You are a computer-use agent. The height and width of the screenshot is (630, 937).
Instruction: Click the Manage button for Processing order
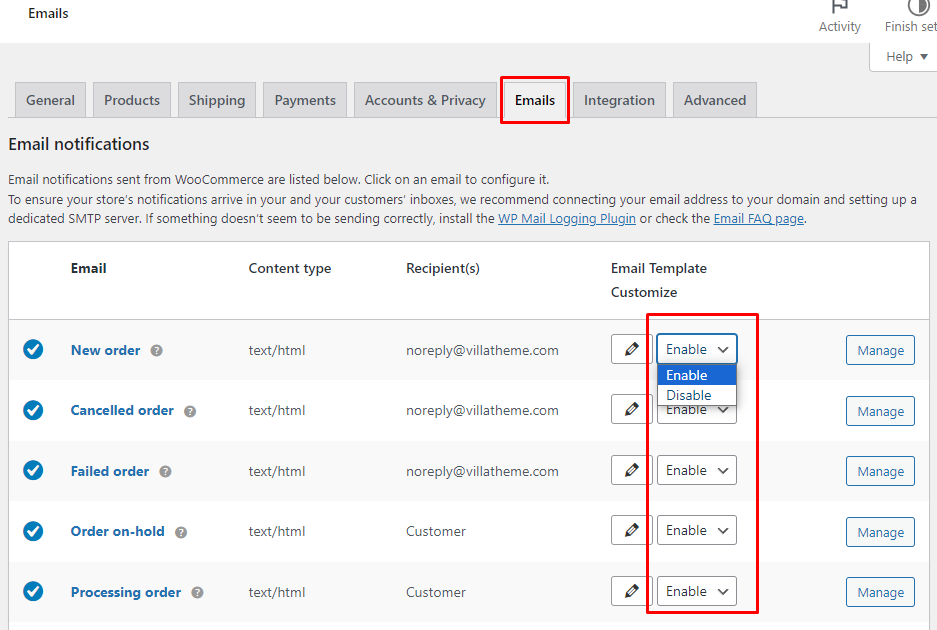click(880, 592)
